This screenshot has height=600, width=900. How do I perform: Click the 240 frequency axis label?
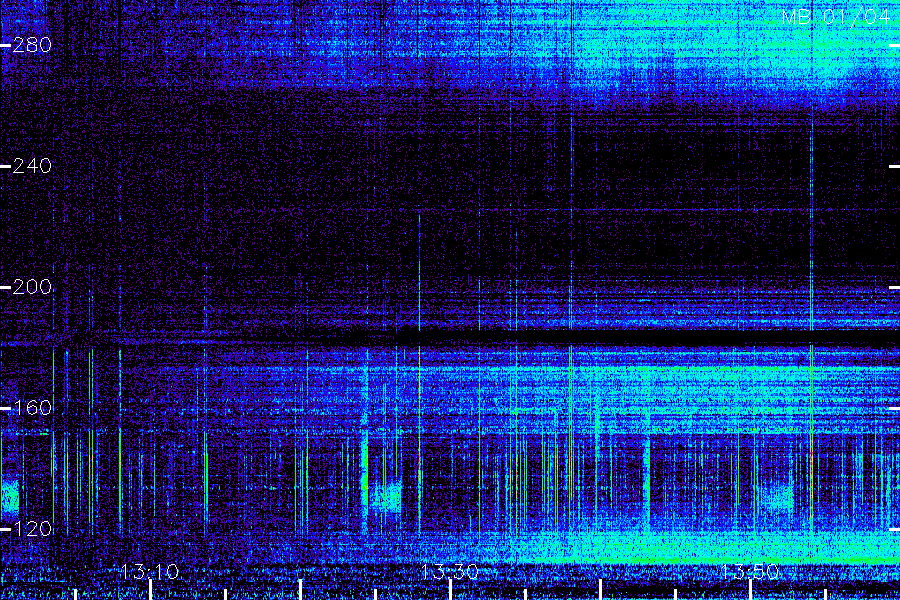click(x=32, y=166)
